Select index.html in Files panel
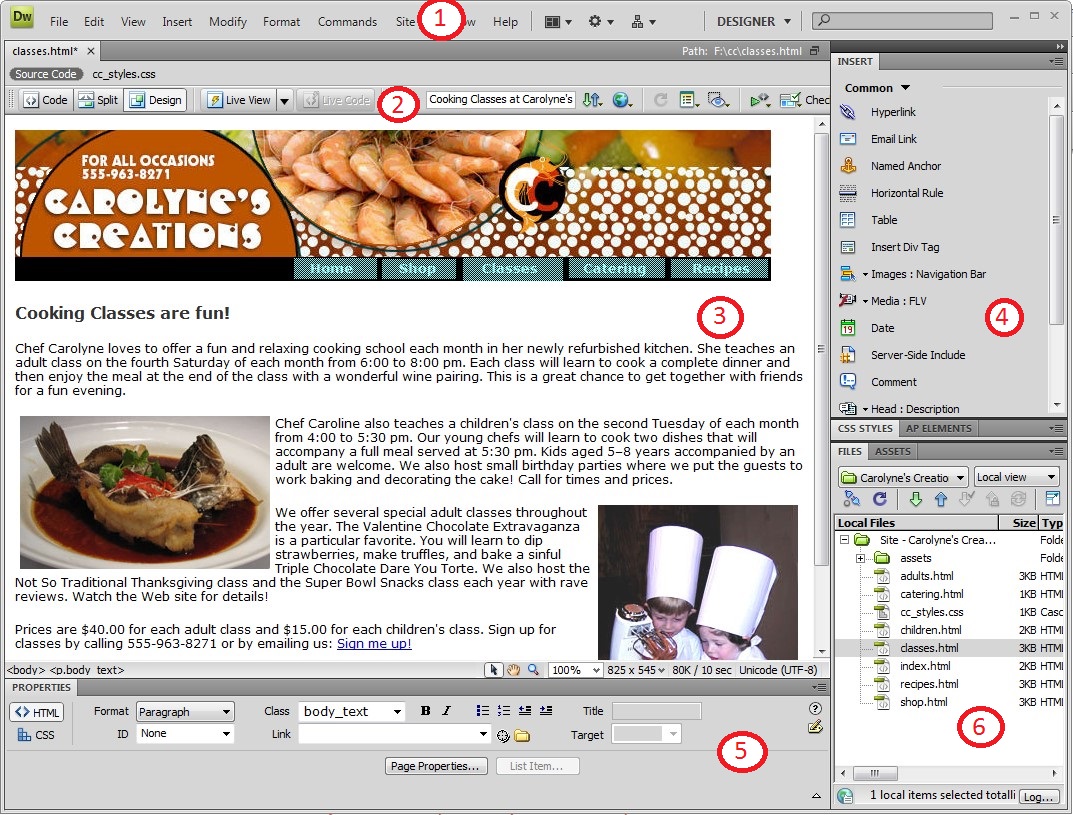Screen dimensions: 1073x815 pyautogui.click(x=925, y=666)
